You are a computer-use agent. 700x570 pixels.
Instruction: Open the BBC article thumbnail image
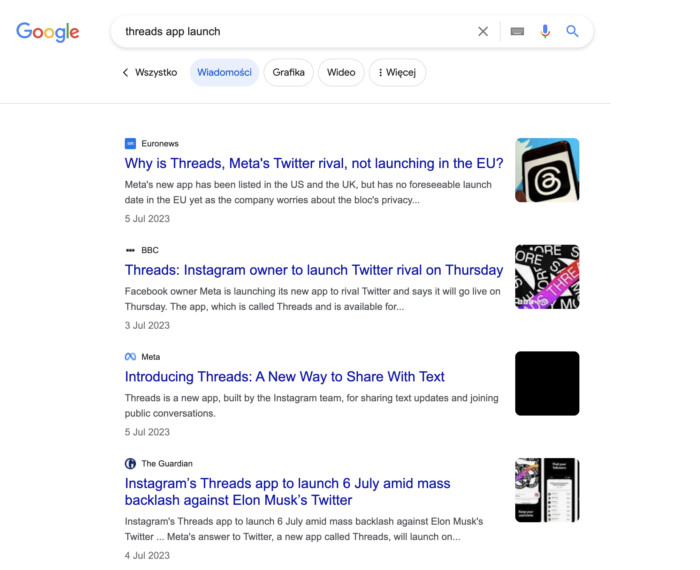[547, 277]
